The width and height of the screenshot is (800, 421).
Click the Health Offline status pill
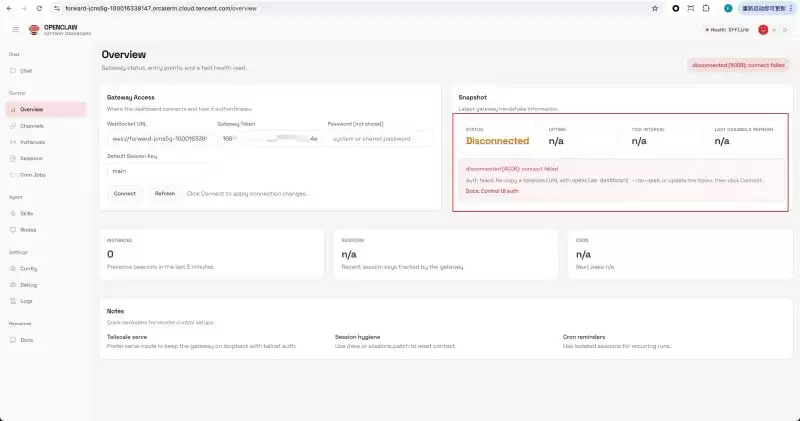click(x=727, y=30)
